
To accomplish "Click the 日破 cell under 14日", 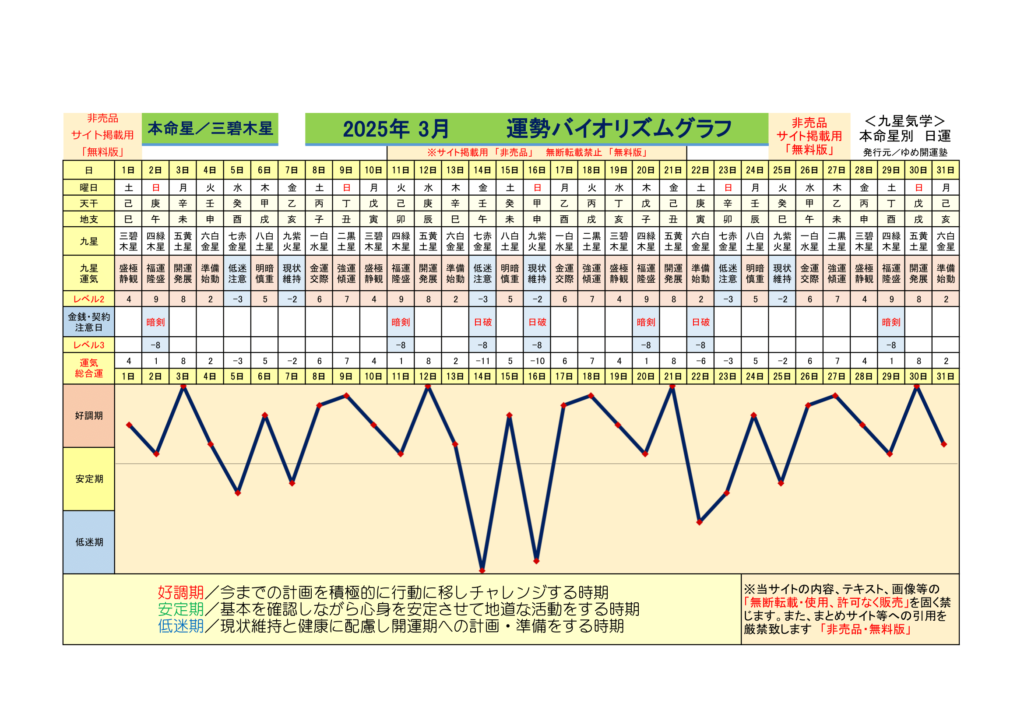I will (483, 322).
